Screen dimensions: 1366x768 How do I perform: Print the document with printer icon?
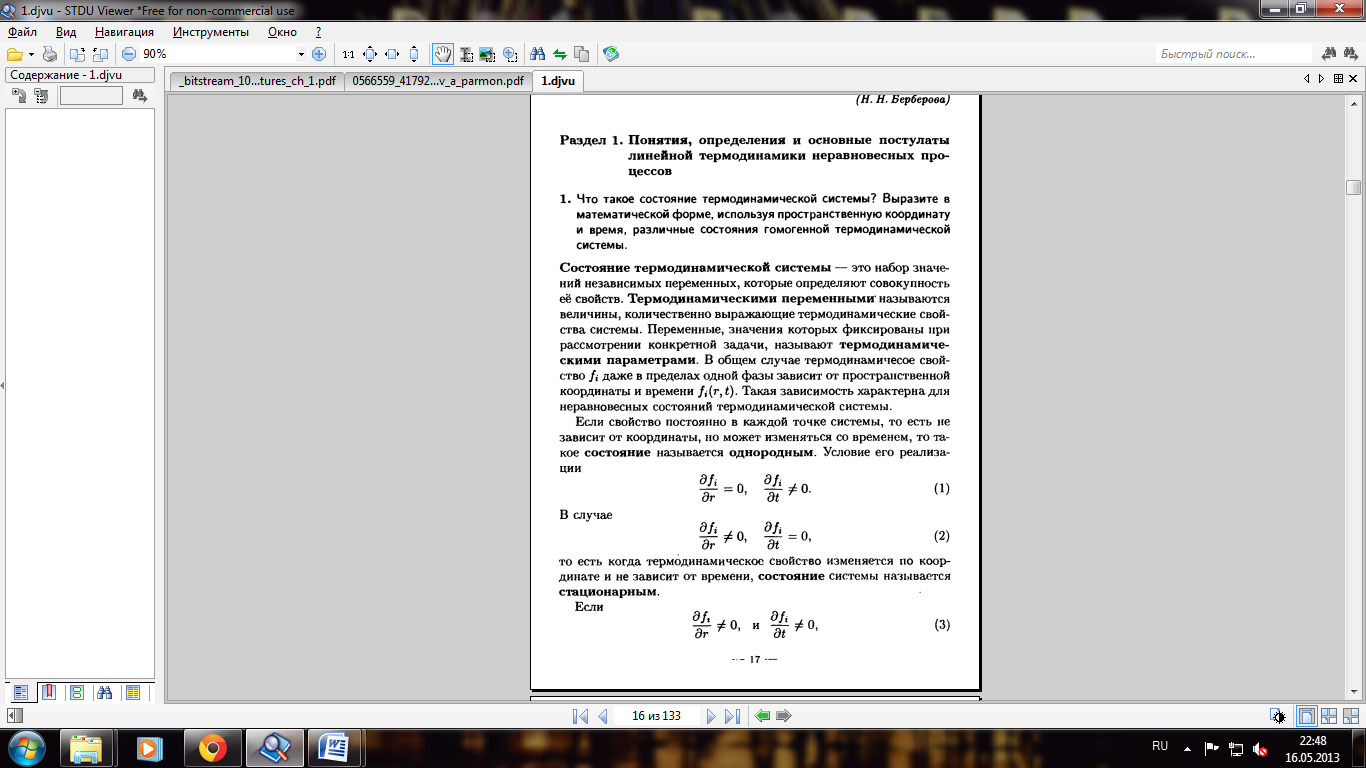(x=49, y=54)
